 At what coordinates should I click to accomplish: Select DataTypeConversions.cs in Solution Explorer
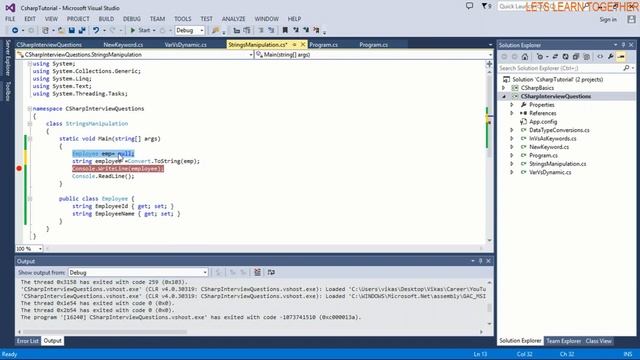click(559, 130)
